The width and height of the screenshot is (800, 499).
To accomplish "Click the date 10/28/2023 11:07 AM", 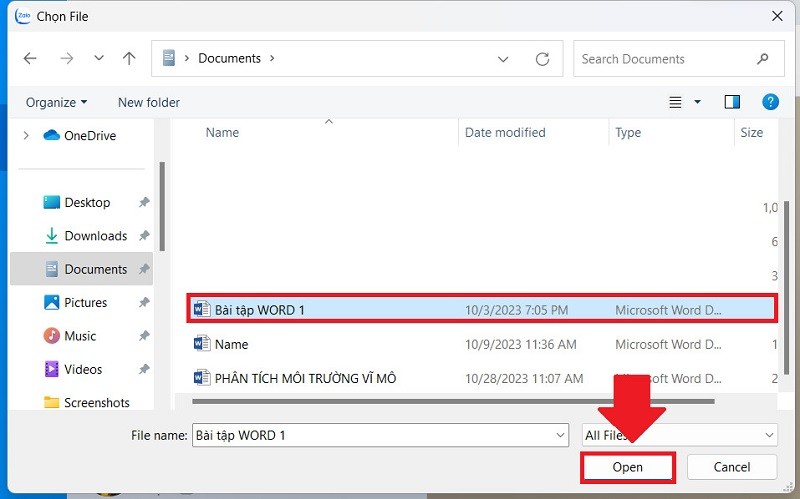I will click(x=524, y=379).
